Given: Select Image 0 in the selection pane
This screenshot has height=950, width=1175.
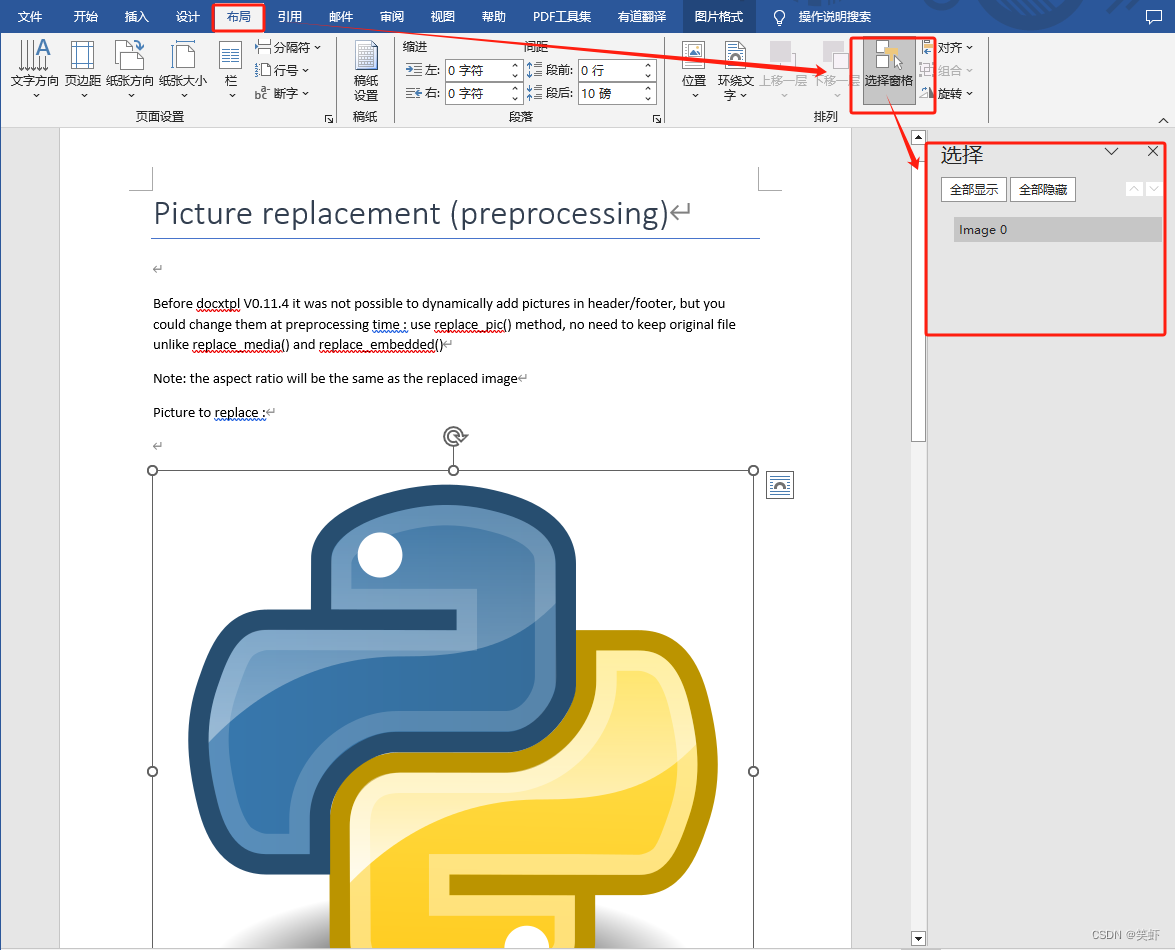Looking at the screenshot, I should pyautogui.click(x=1057, y=229).
